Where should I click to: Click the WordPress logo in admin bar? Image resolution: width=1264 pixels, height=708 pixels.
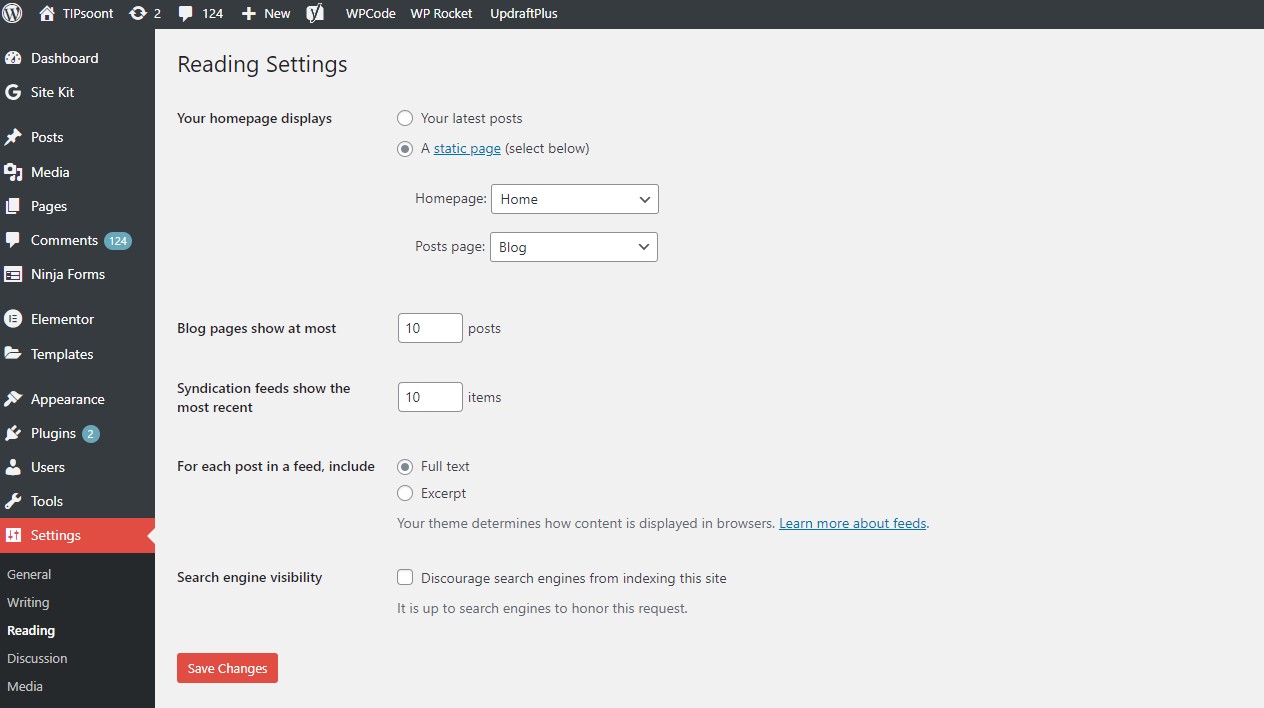pyautogui.click(x=13, y=14)
